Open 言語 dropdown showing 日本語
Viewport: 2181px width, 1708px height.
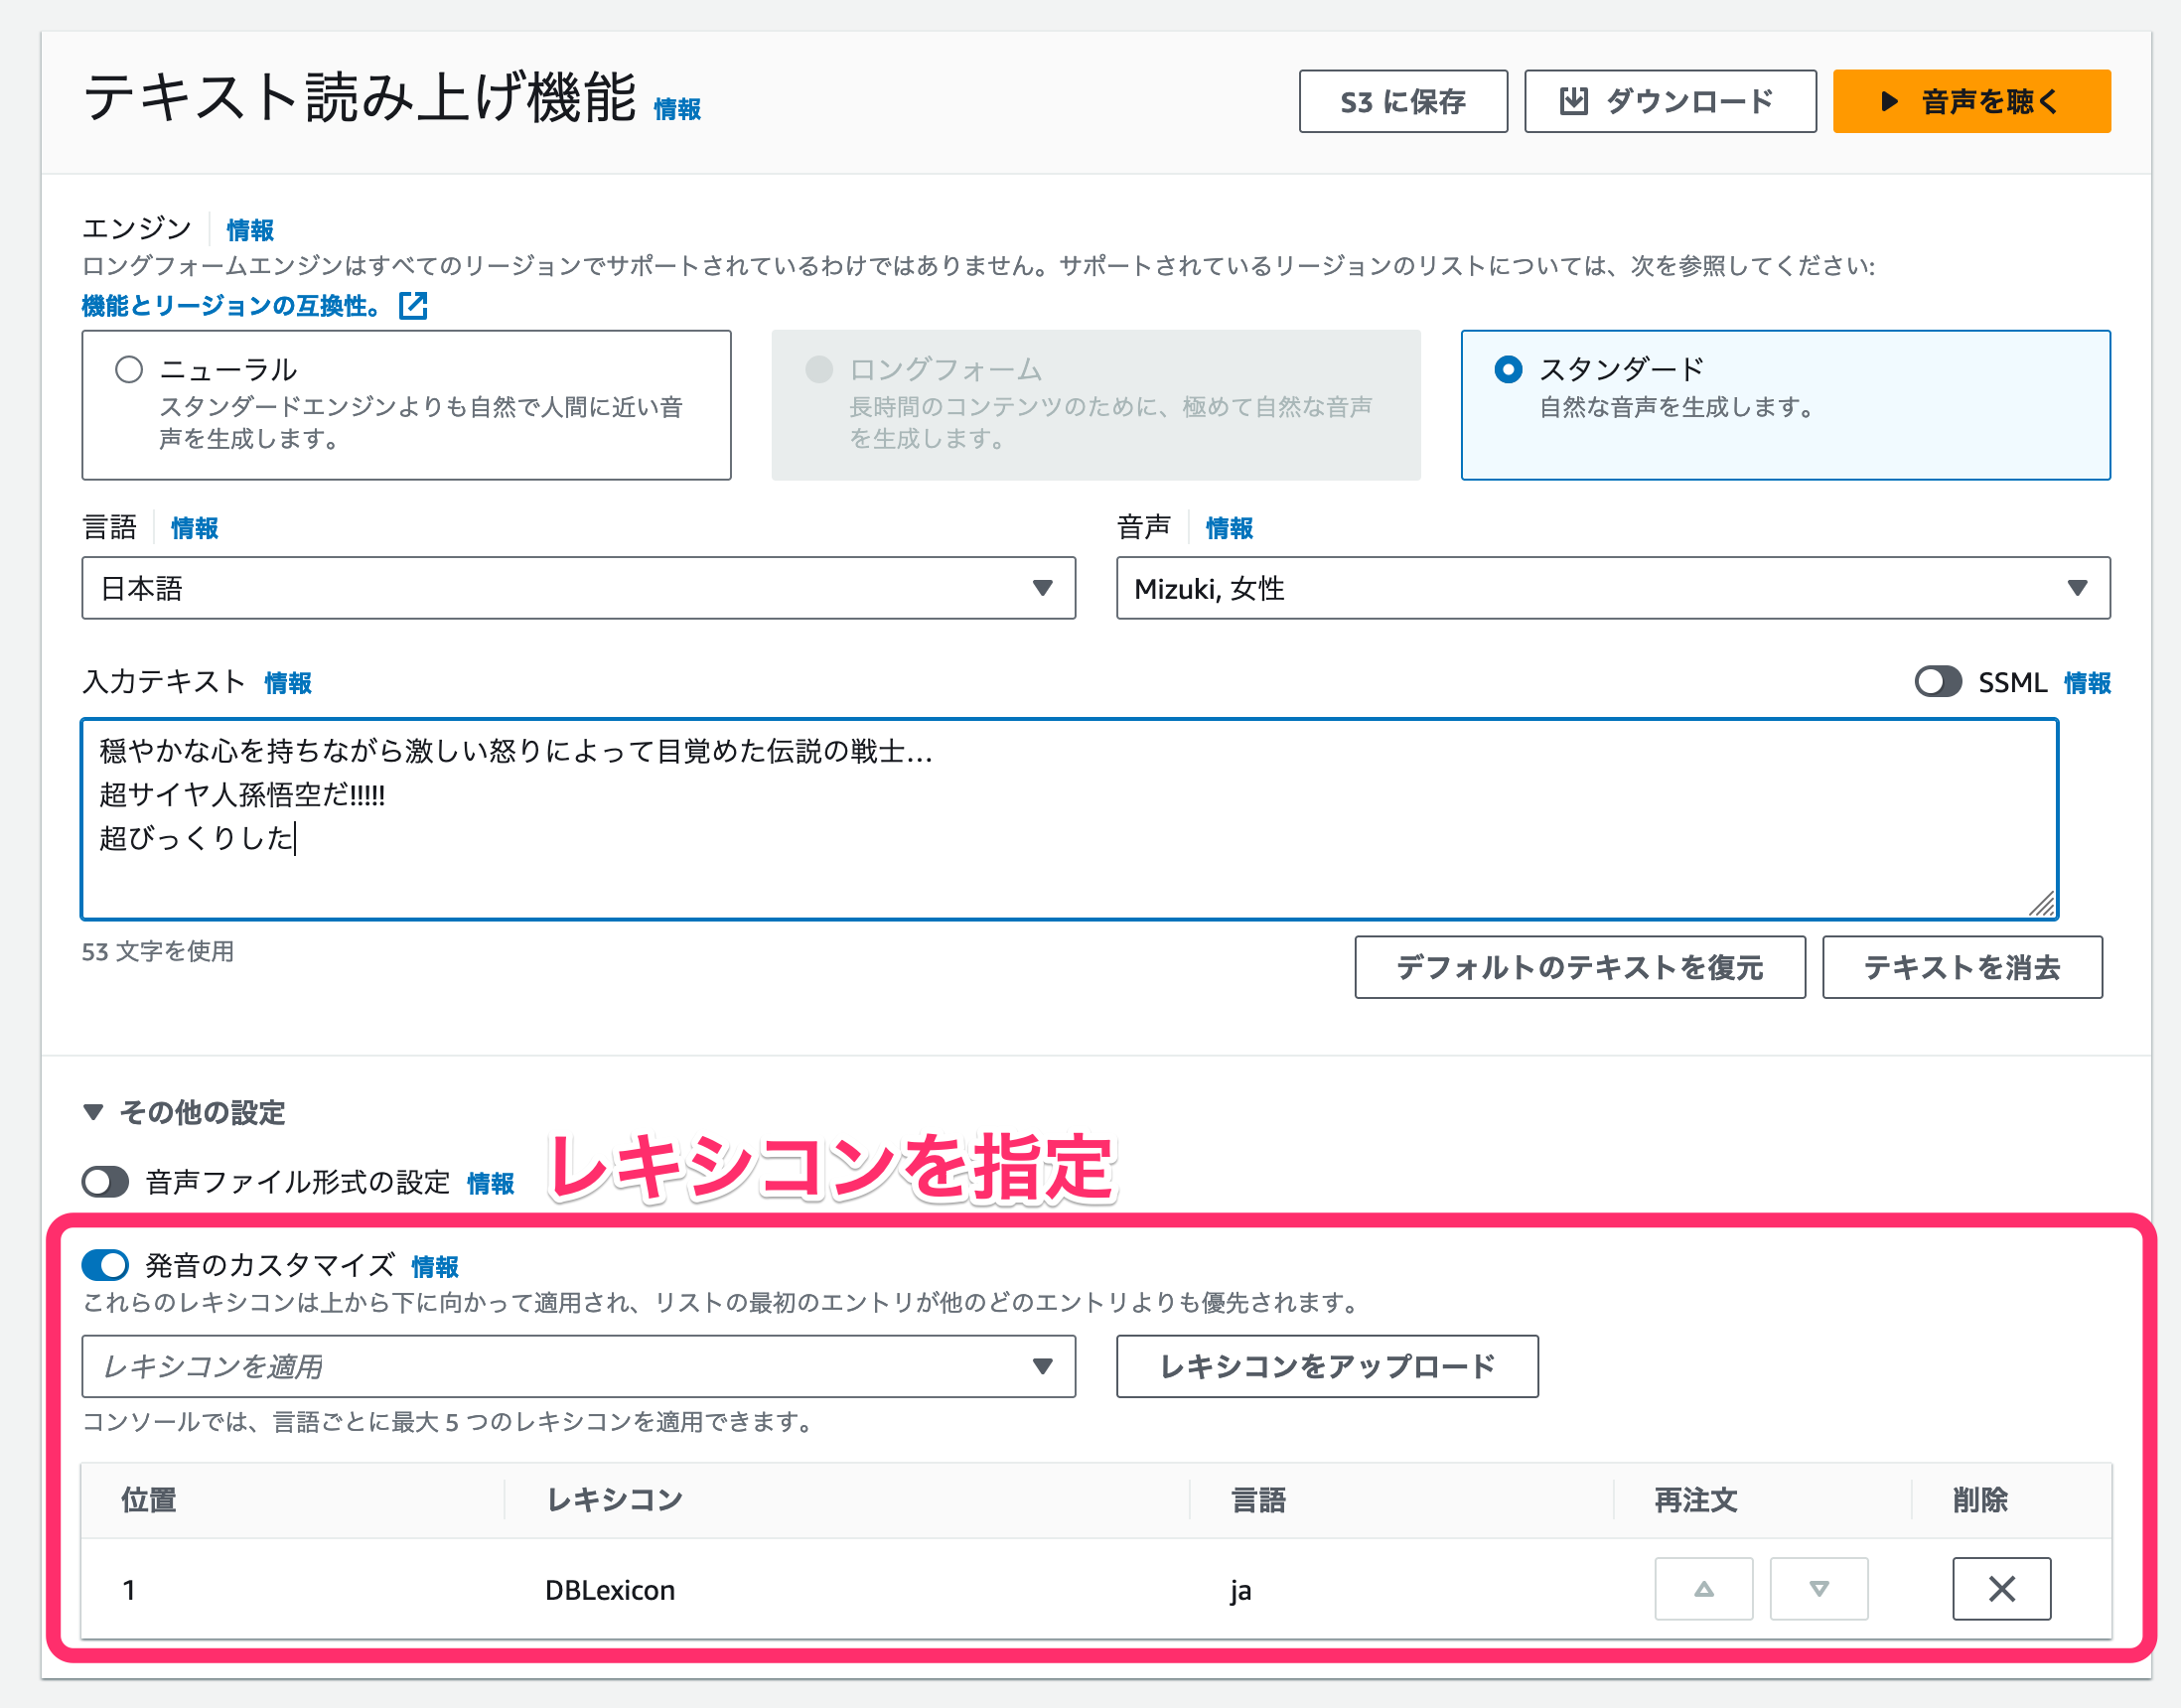578,588
